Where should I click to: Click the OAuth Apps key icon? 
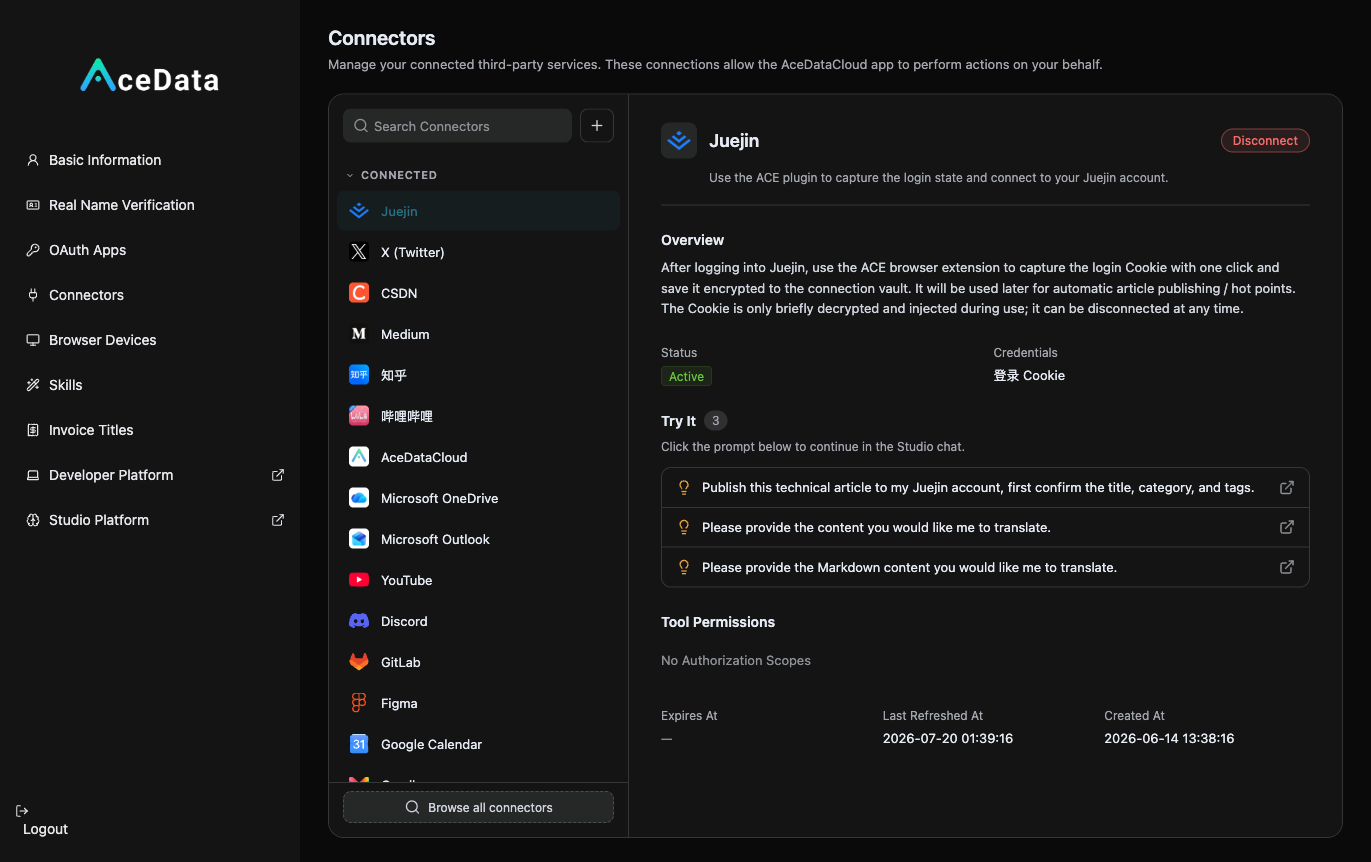pyautogui.click(x=33, y=250)
